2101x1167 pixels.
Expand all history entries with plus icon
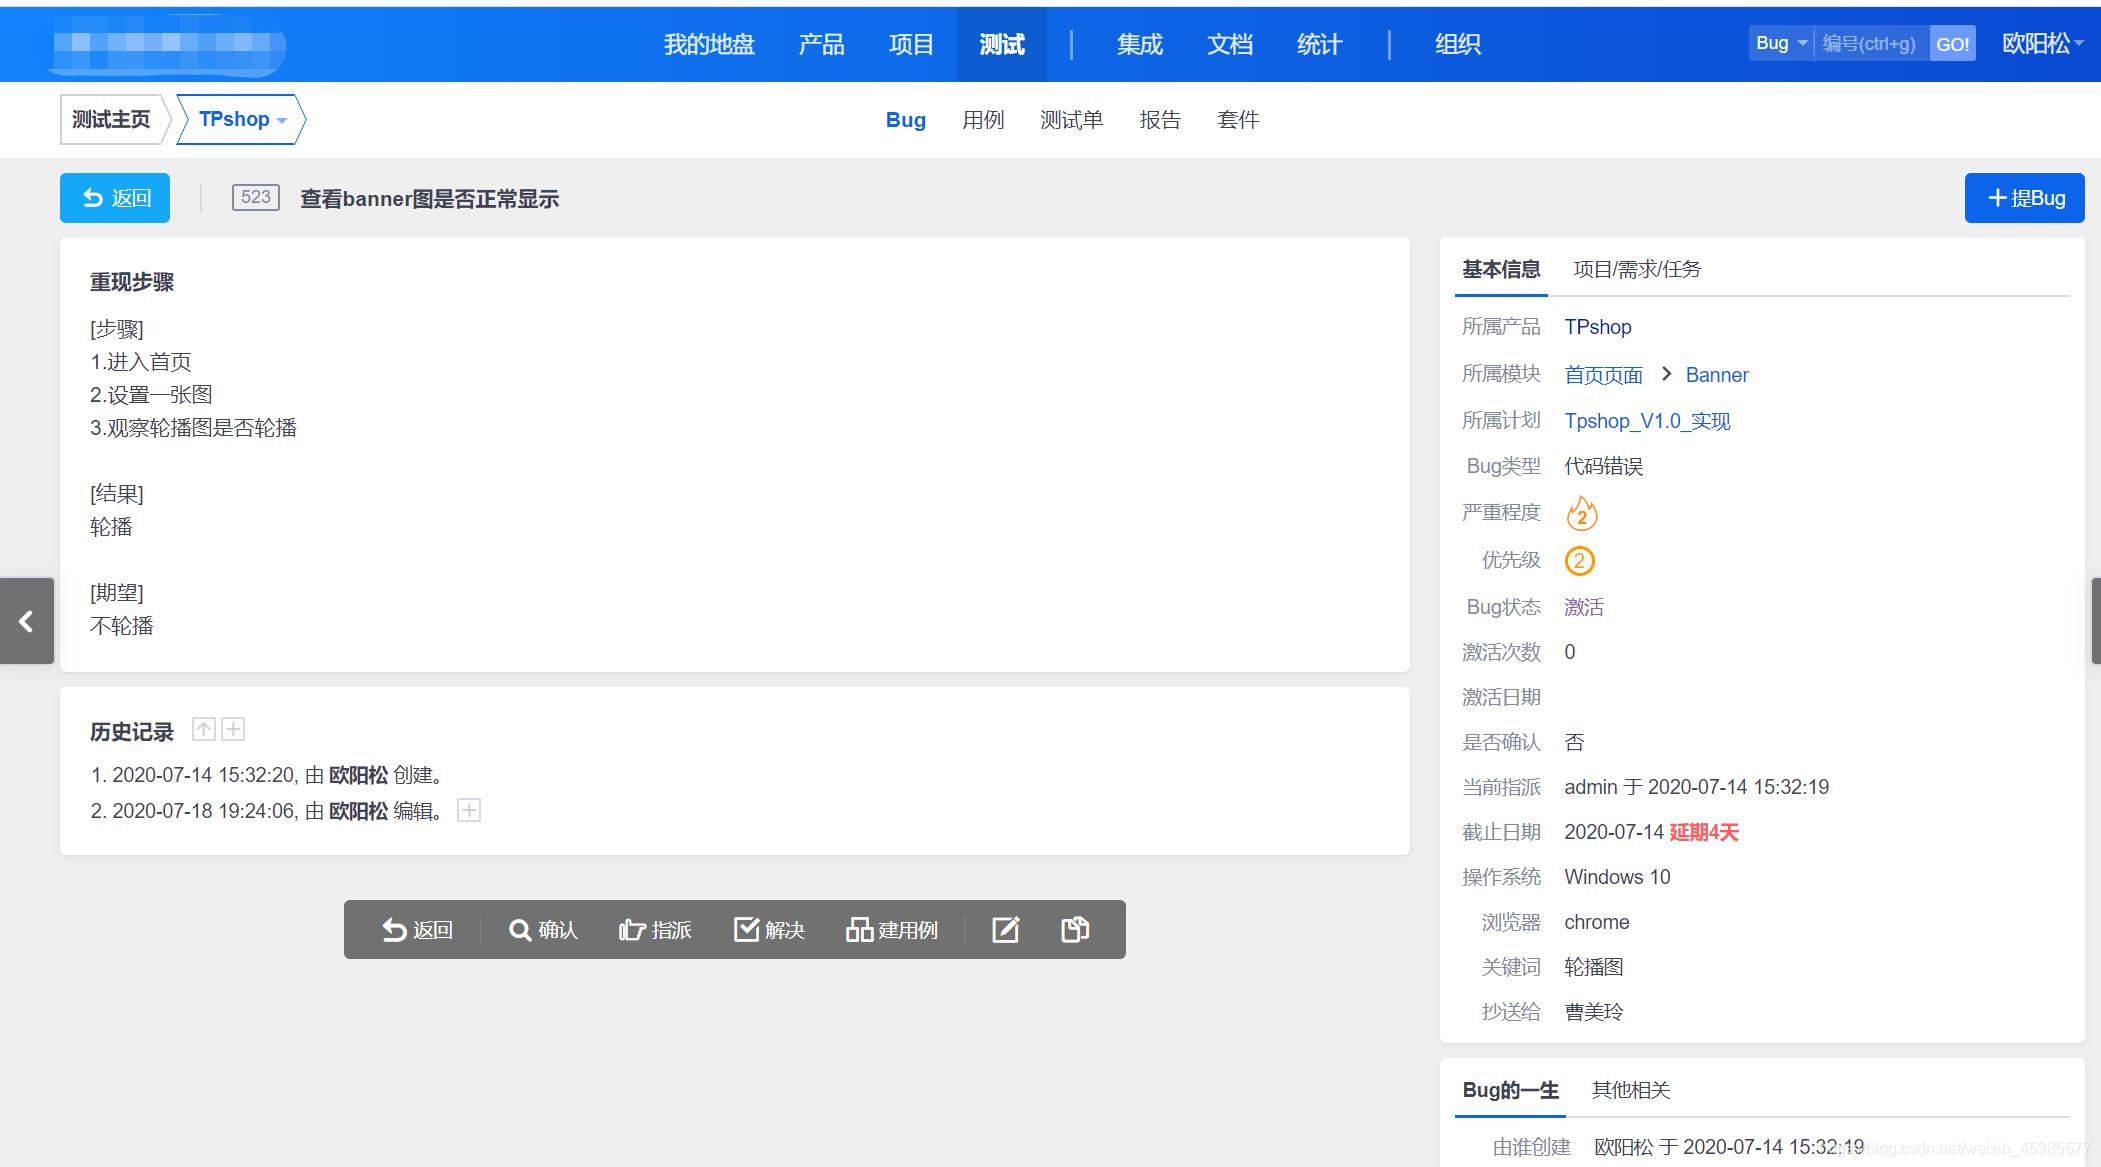tap(233, 729)
